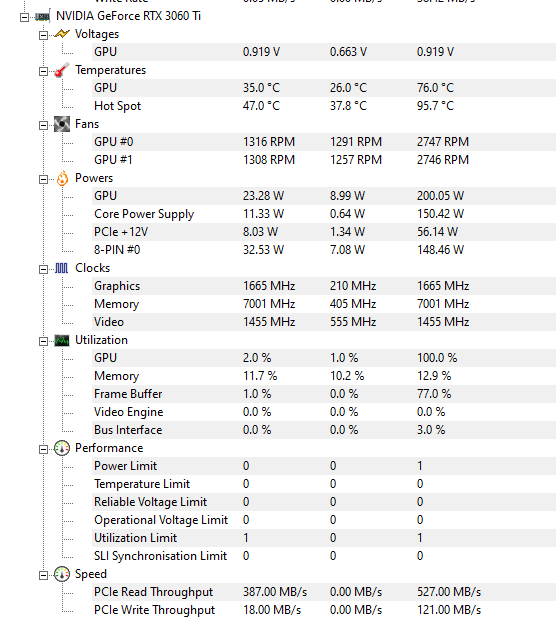Click the Powers flame icon
The height and width of the screenshot is (628, 556).
[x=62, y=178]
